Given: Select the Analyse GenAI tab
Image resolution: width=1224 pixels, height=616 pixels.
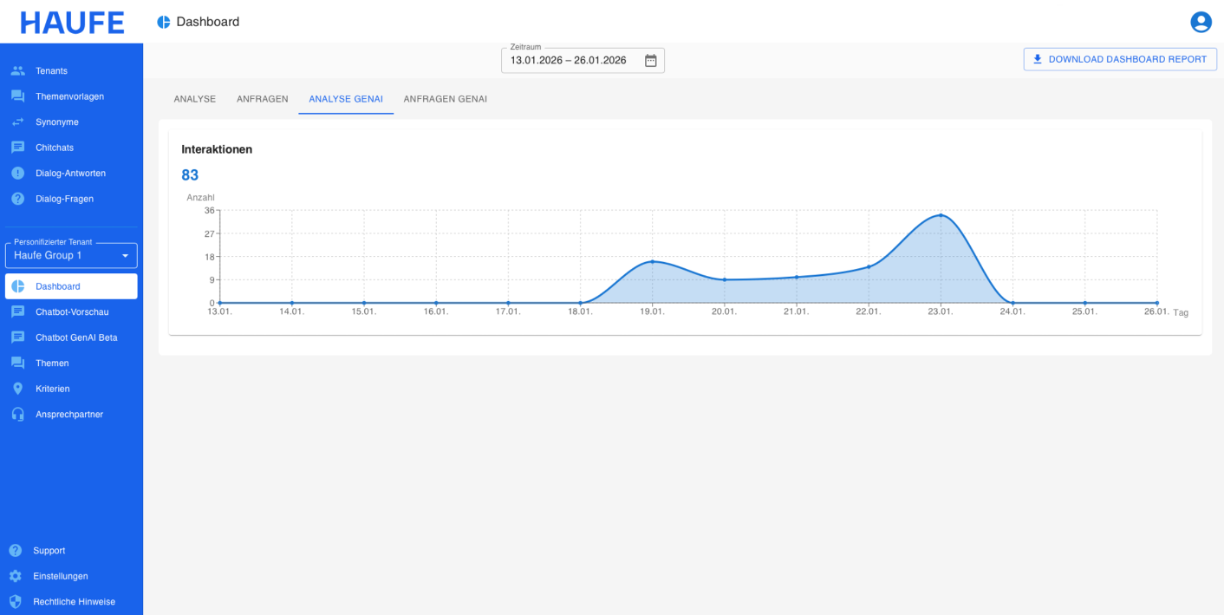Looking at the screenshot, I should [346, 99].
